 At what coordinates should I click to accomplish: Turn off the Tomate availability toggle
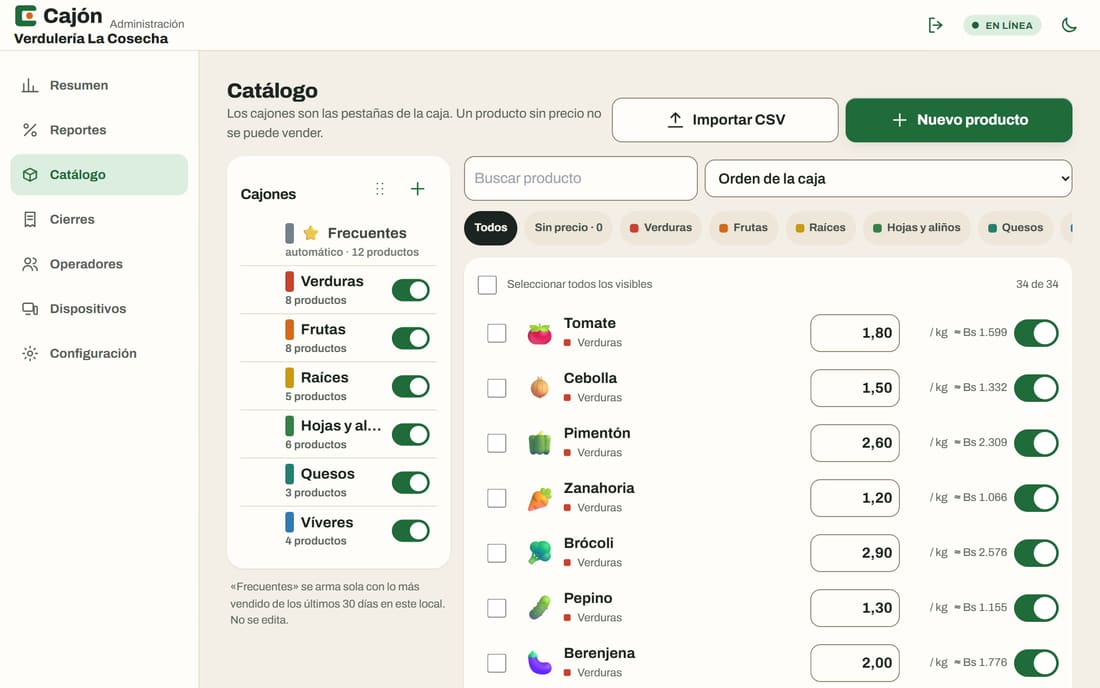pyautogui.click(x=1036, y=333)
